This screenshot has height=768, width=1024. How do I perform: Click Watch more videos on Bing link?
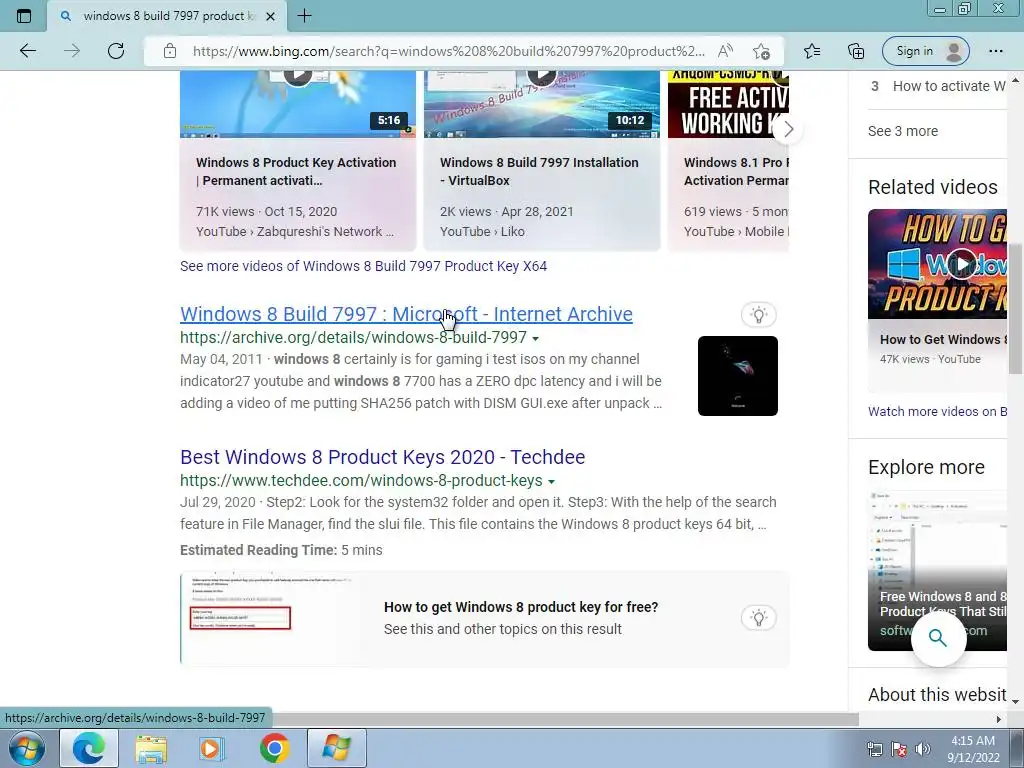(x=937, y=411)
